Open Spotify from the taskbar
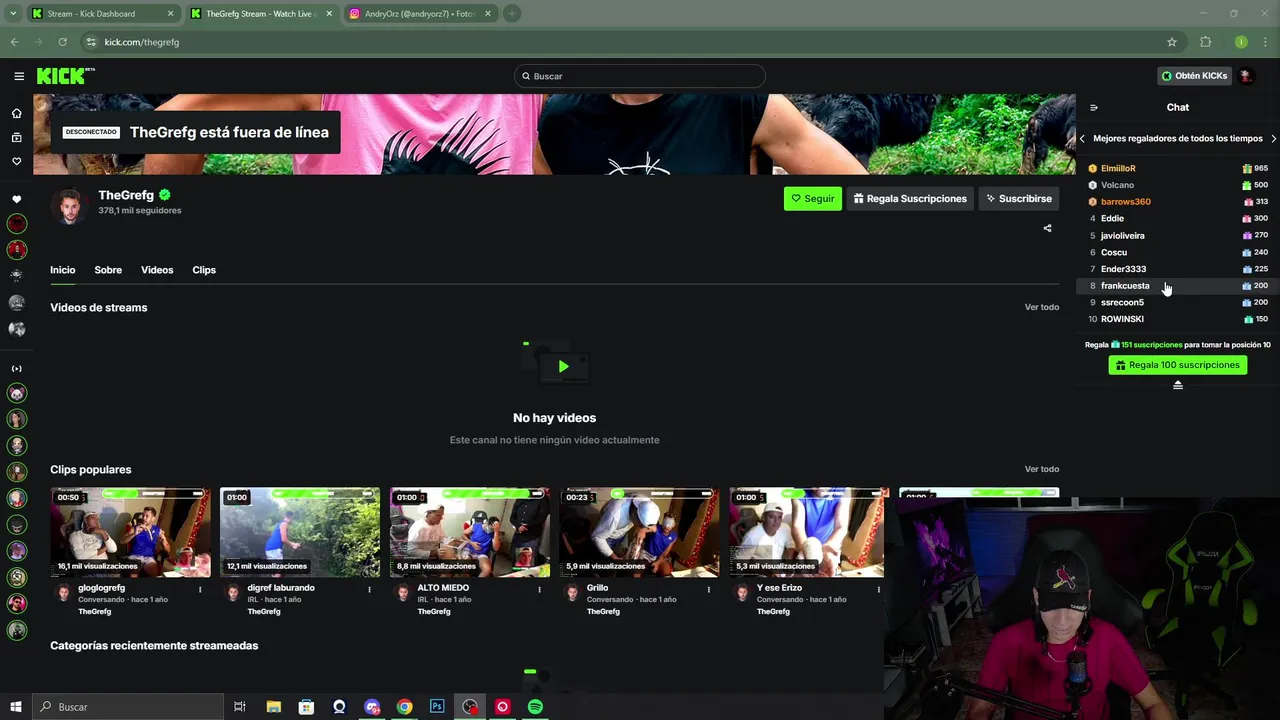 pos(535,707)
